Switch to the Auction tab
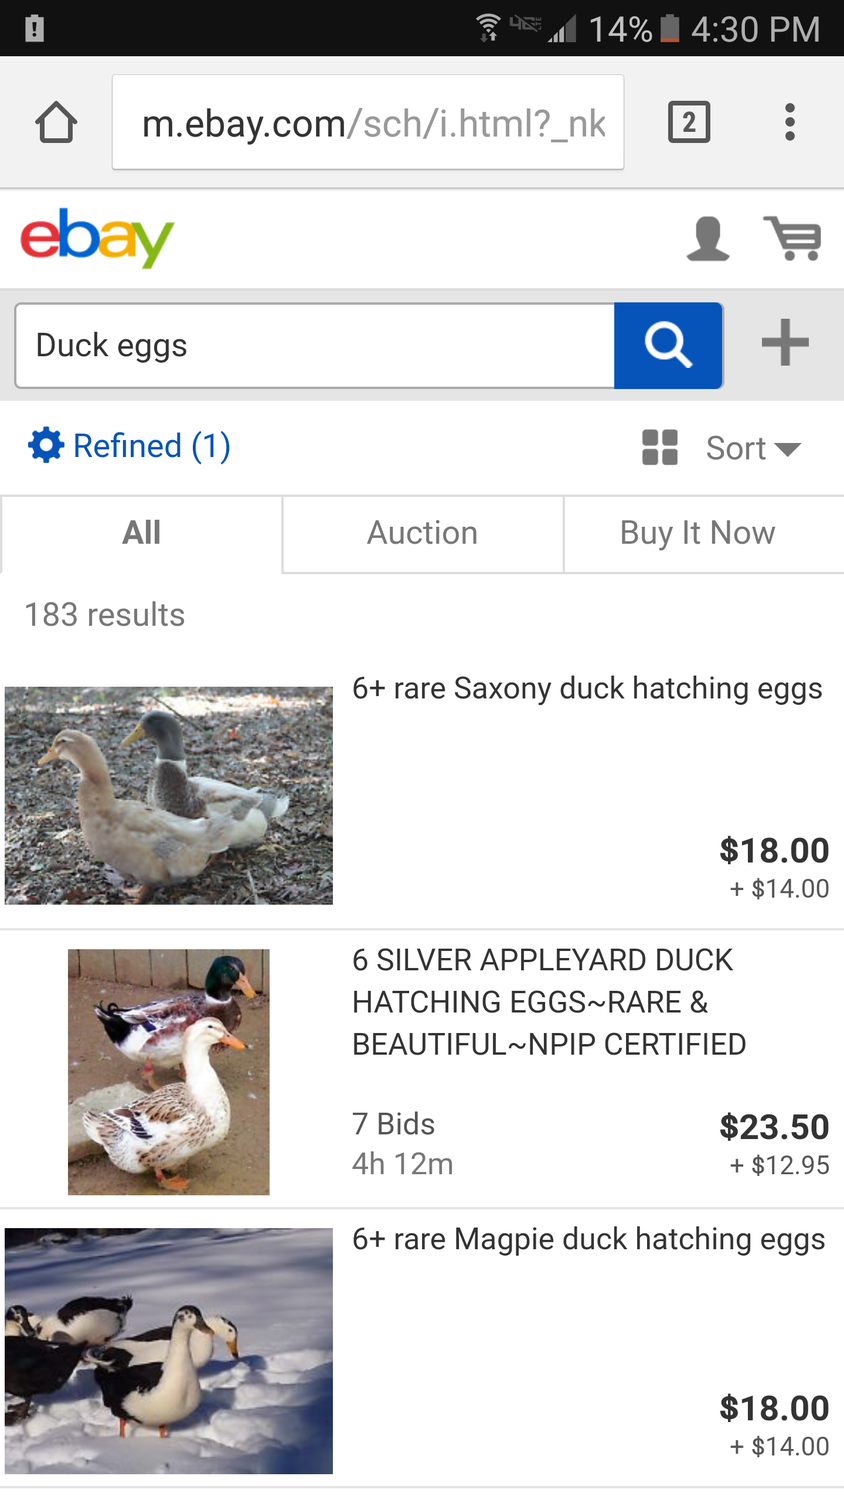The width and height of the screenshot is (844, 1500). tap(422, 533)
